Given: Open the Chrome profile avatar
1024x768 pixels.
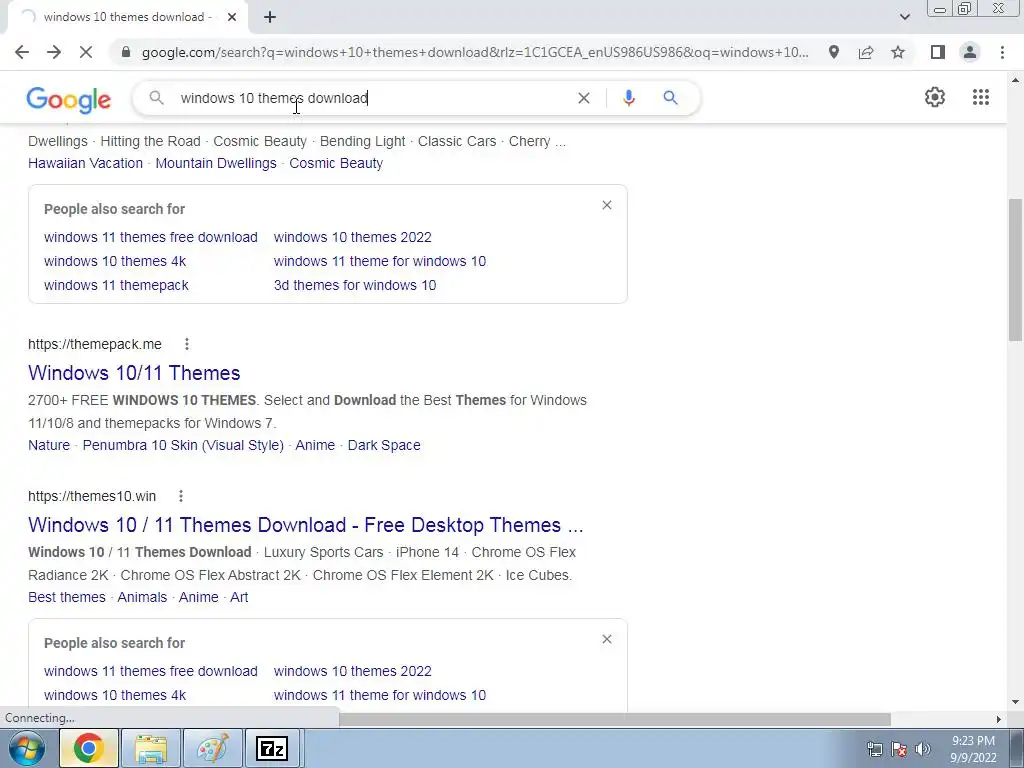Looking at the screenshot, I should coord(970,52).
